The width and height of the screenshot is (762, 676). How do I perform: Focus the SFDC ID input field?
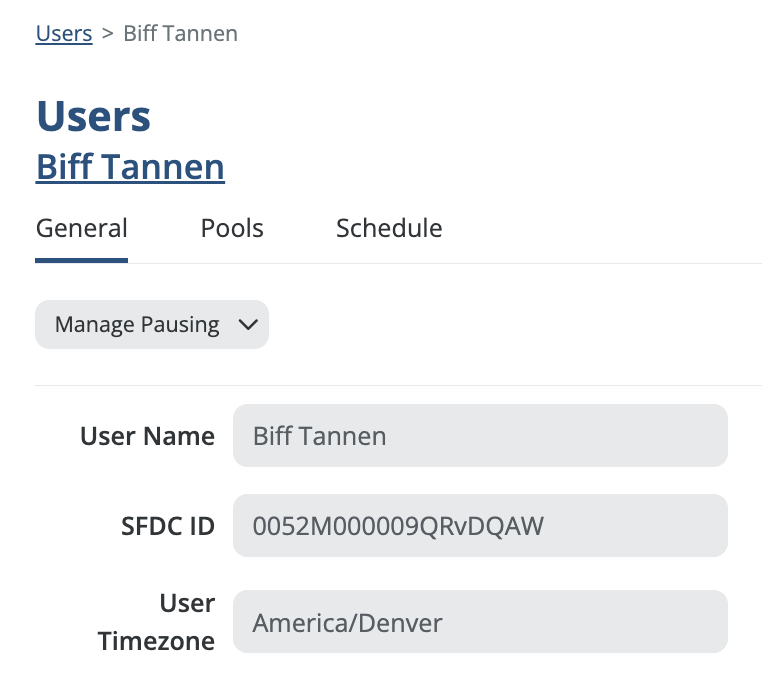click(480, 525)
